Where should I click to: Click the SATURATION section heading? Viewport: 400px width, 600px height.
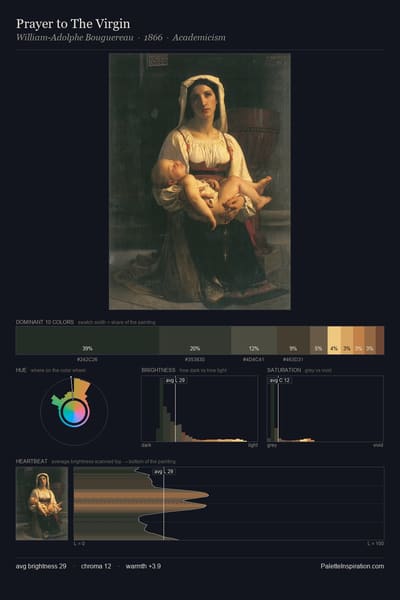[x=284, y=370]
